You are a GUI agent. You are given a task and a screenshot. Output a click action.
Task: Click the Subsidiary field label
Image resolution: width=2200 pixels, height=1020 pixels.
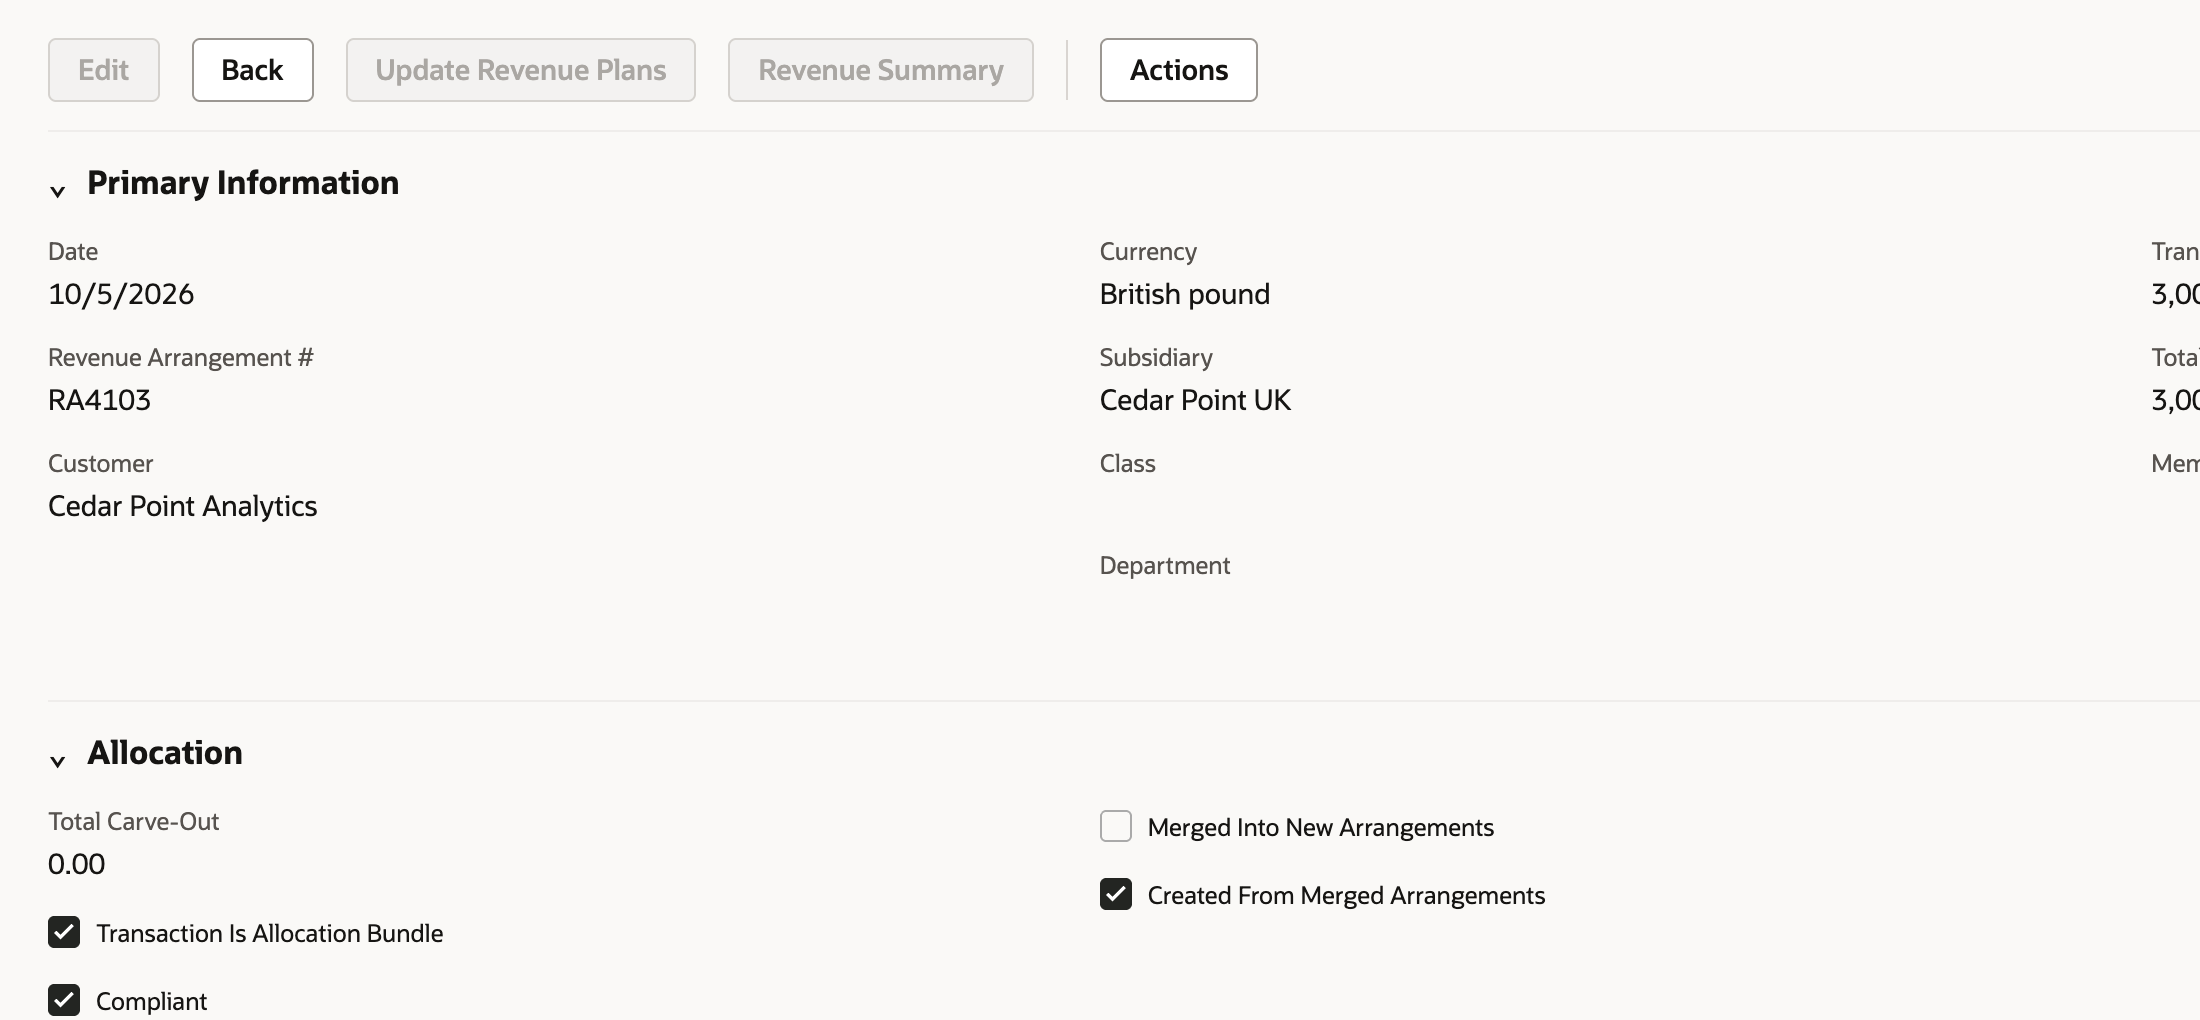pyautogui.click(x=1156, y=358)
